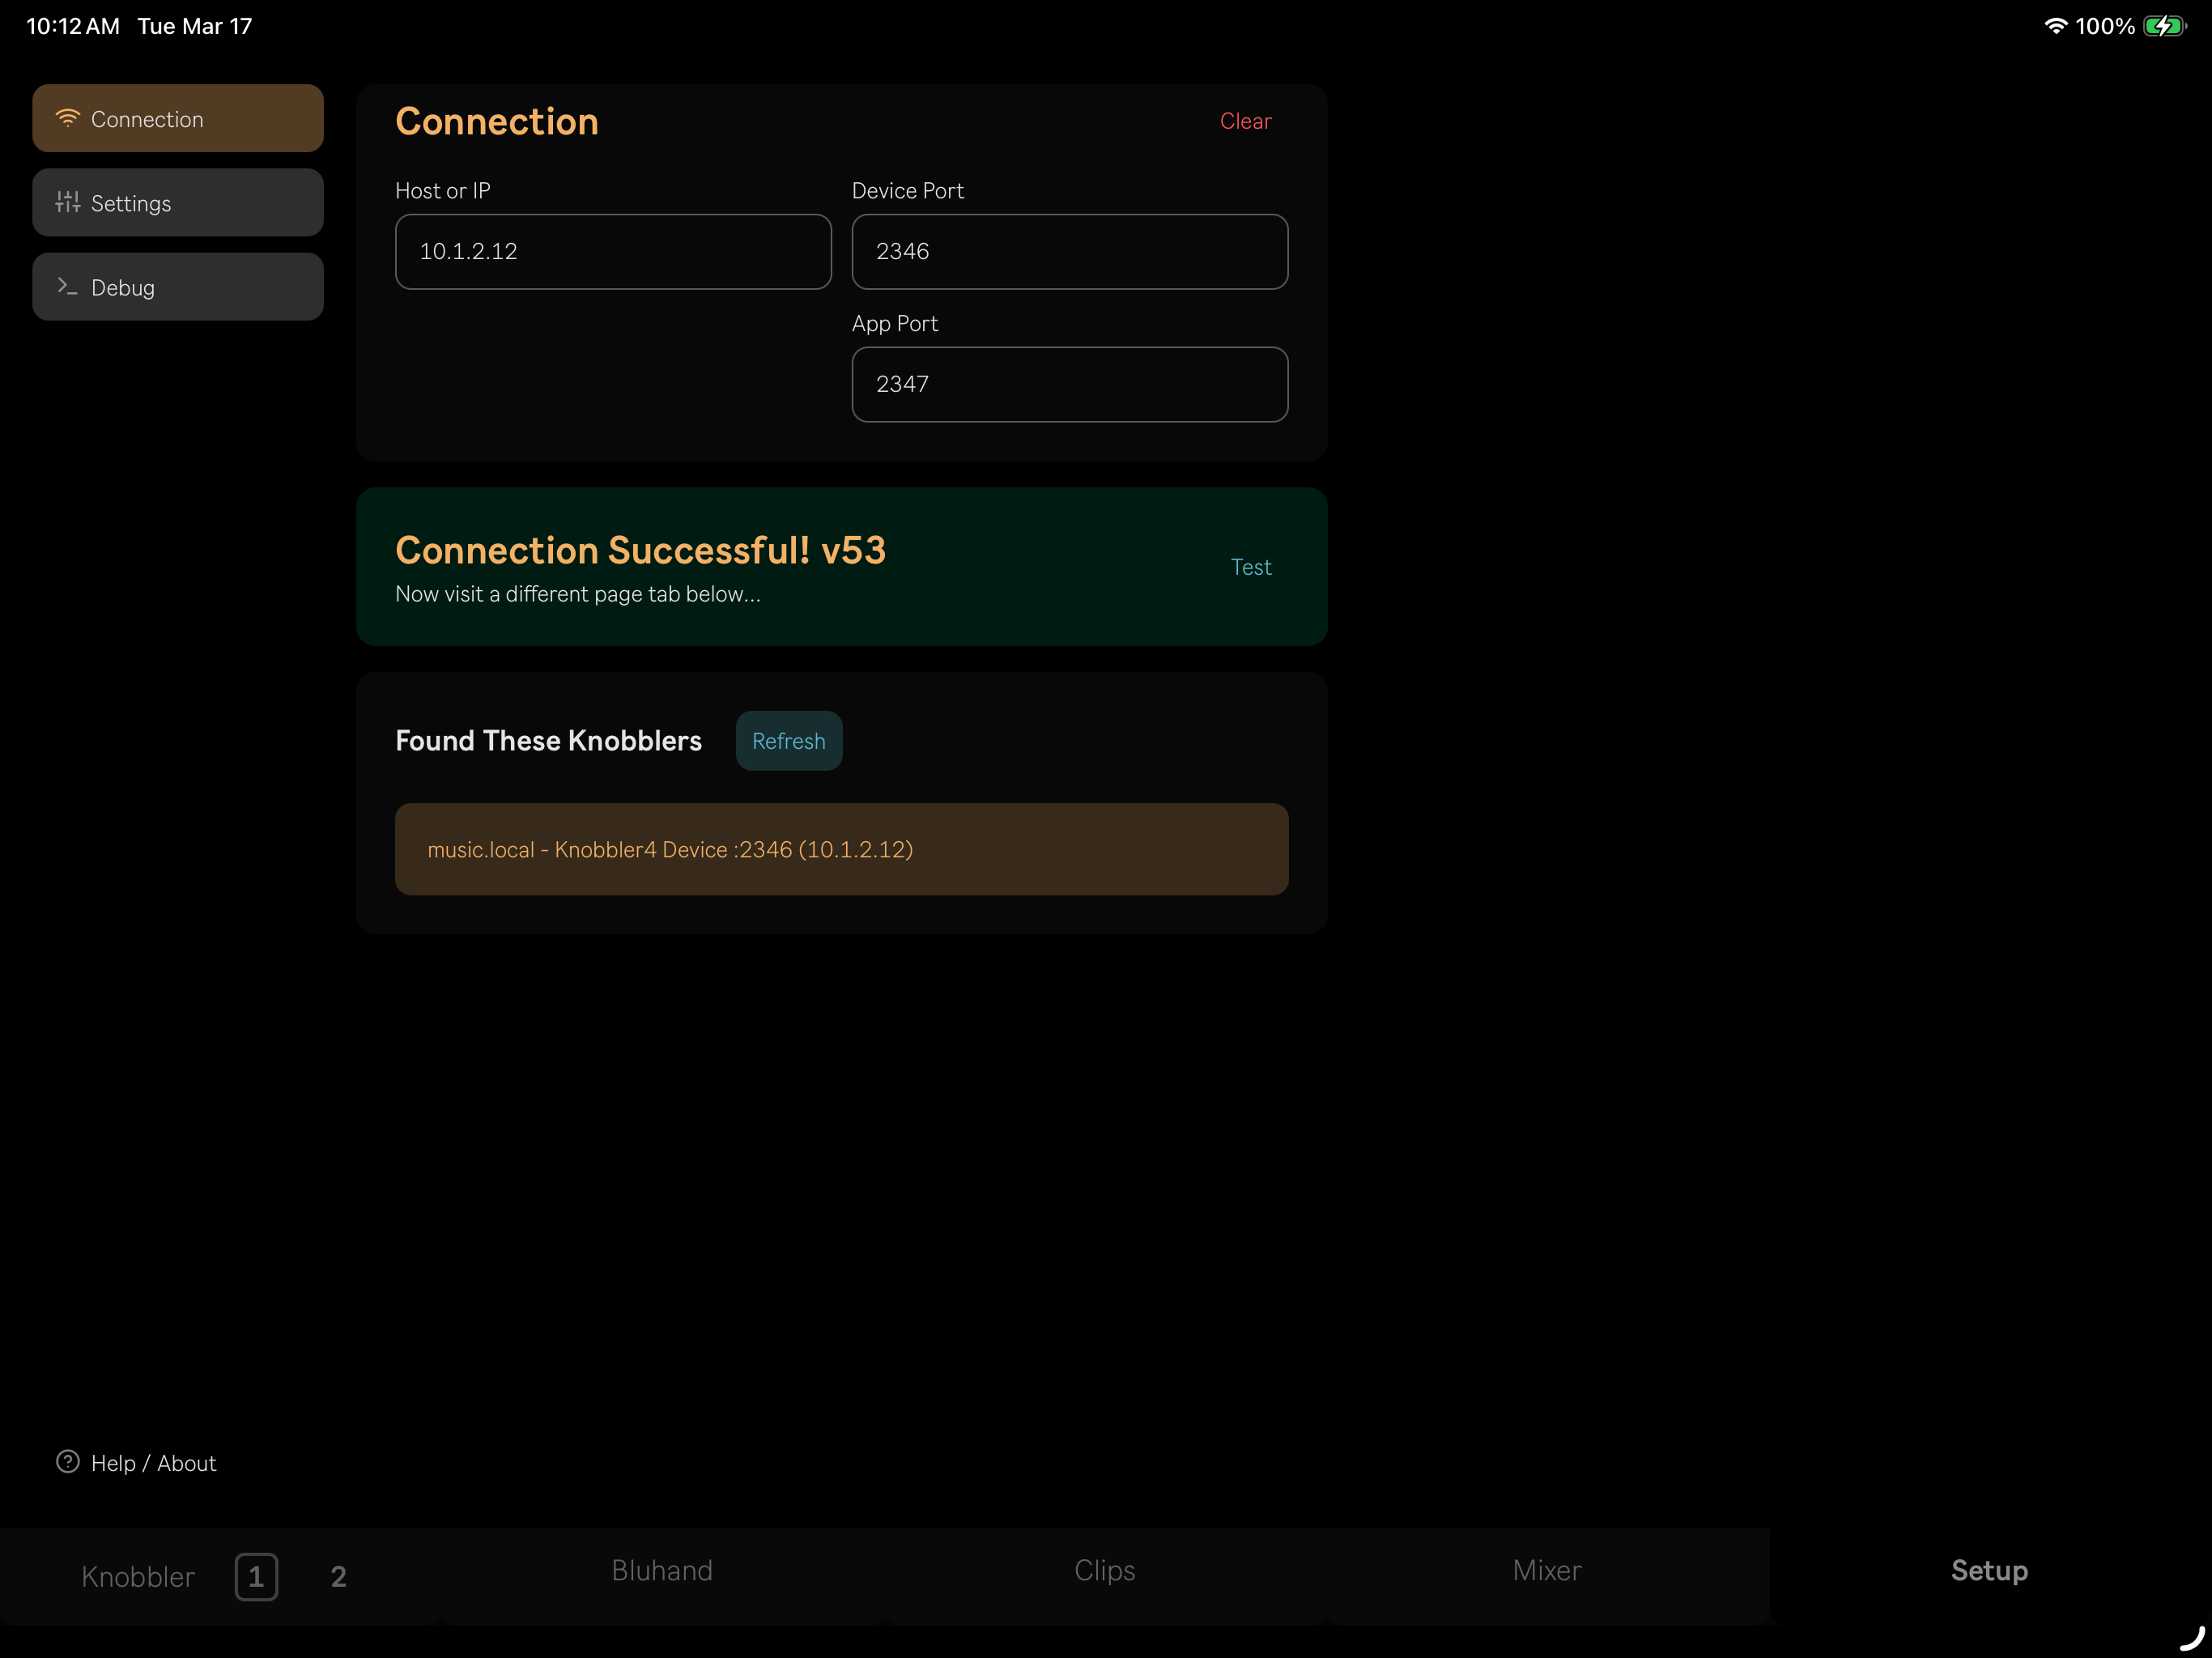The image size is (2212, 1658).
Task: Click the wifi icon in Connection sidebar
Action: click(67, 118)
